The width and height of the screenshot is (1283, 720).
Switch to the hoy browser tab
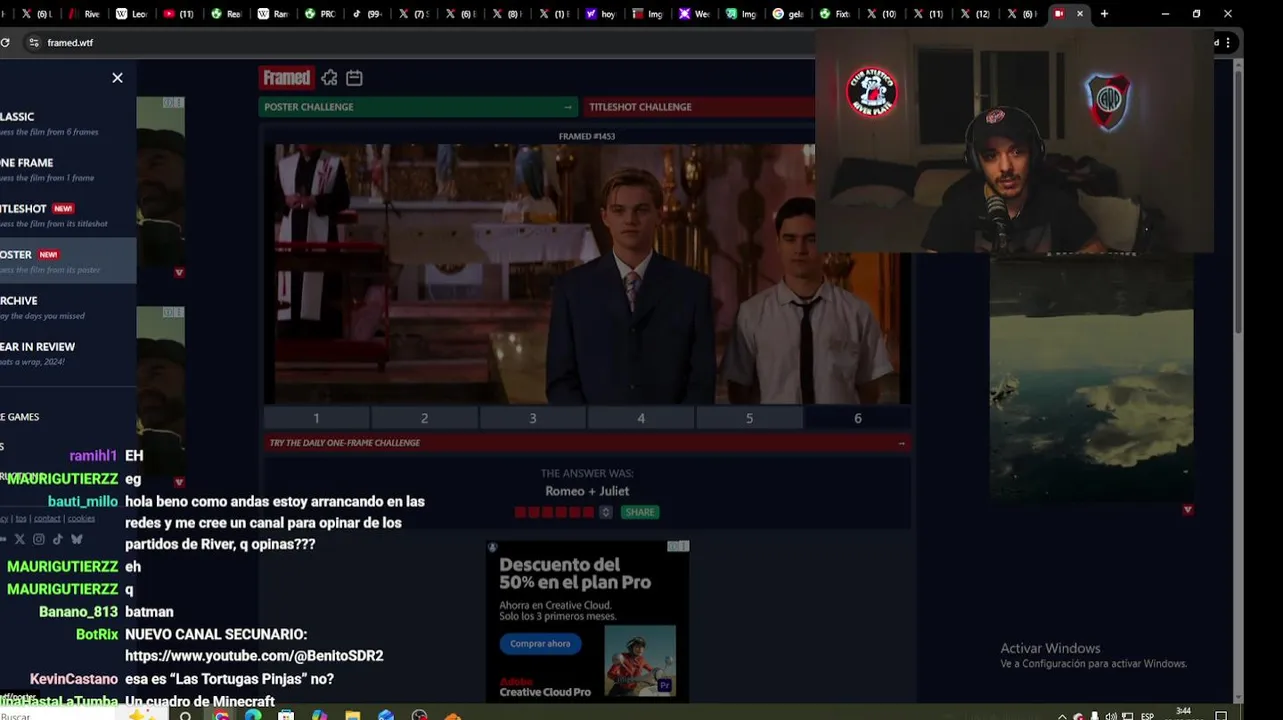pyautogui.click(x=600, y=14)
